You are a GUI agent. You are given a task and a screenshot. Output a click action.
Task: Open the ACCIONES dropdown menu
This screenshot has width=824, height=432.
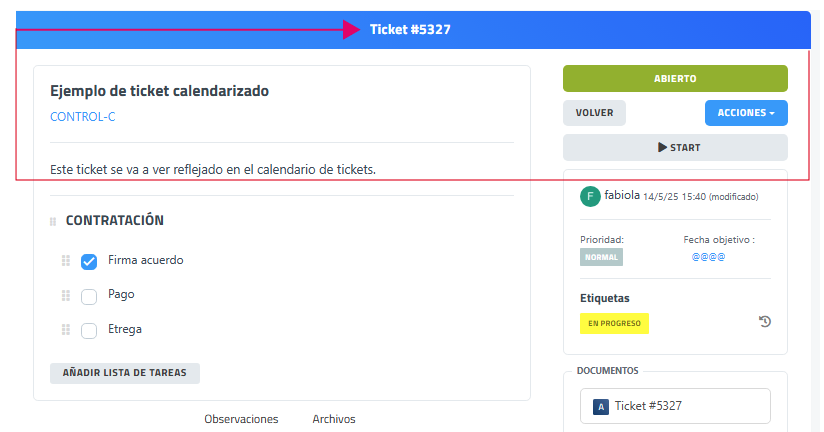pyautogui.click(x=746, y=113)
